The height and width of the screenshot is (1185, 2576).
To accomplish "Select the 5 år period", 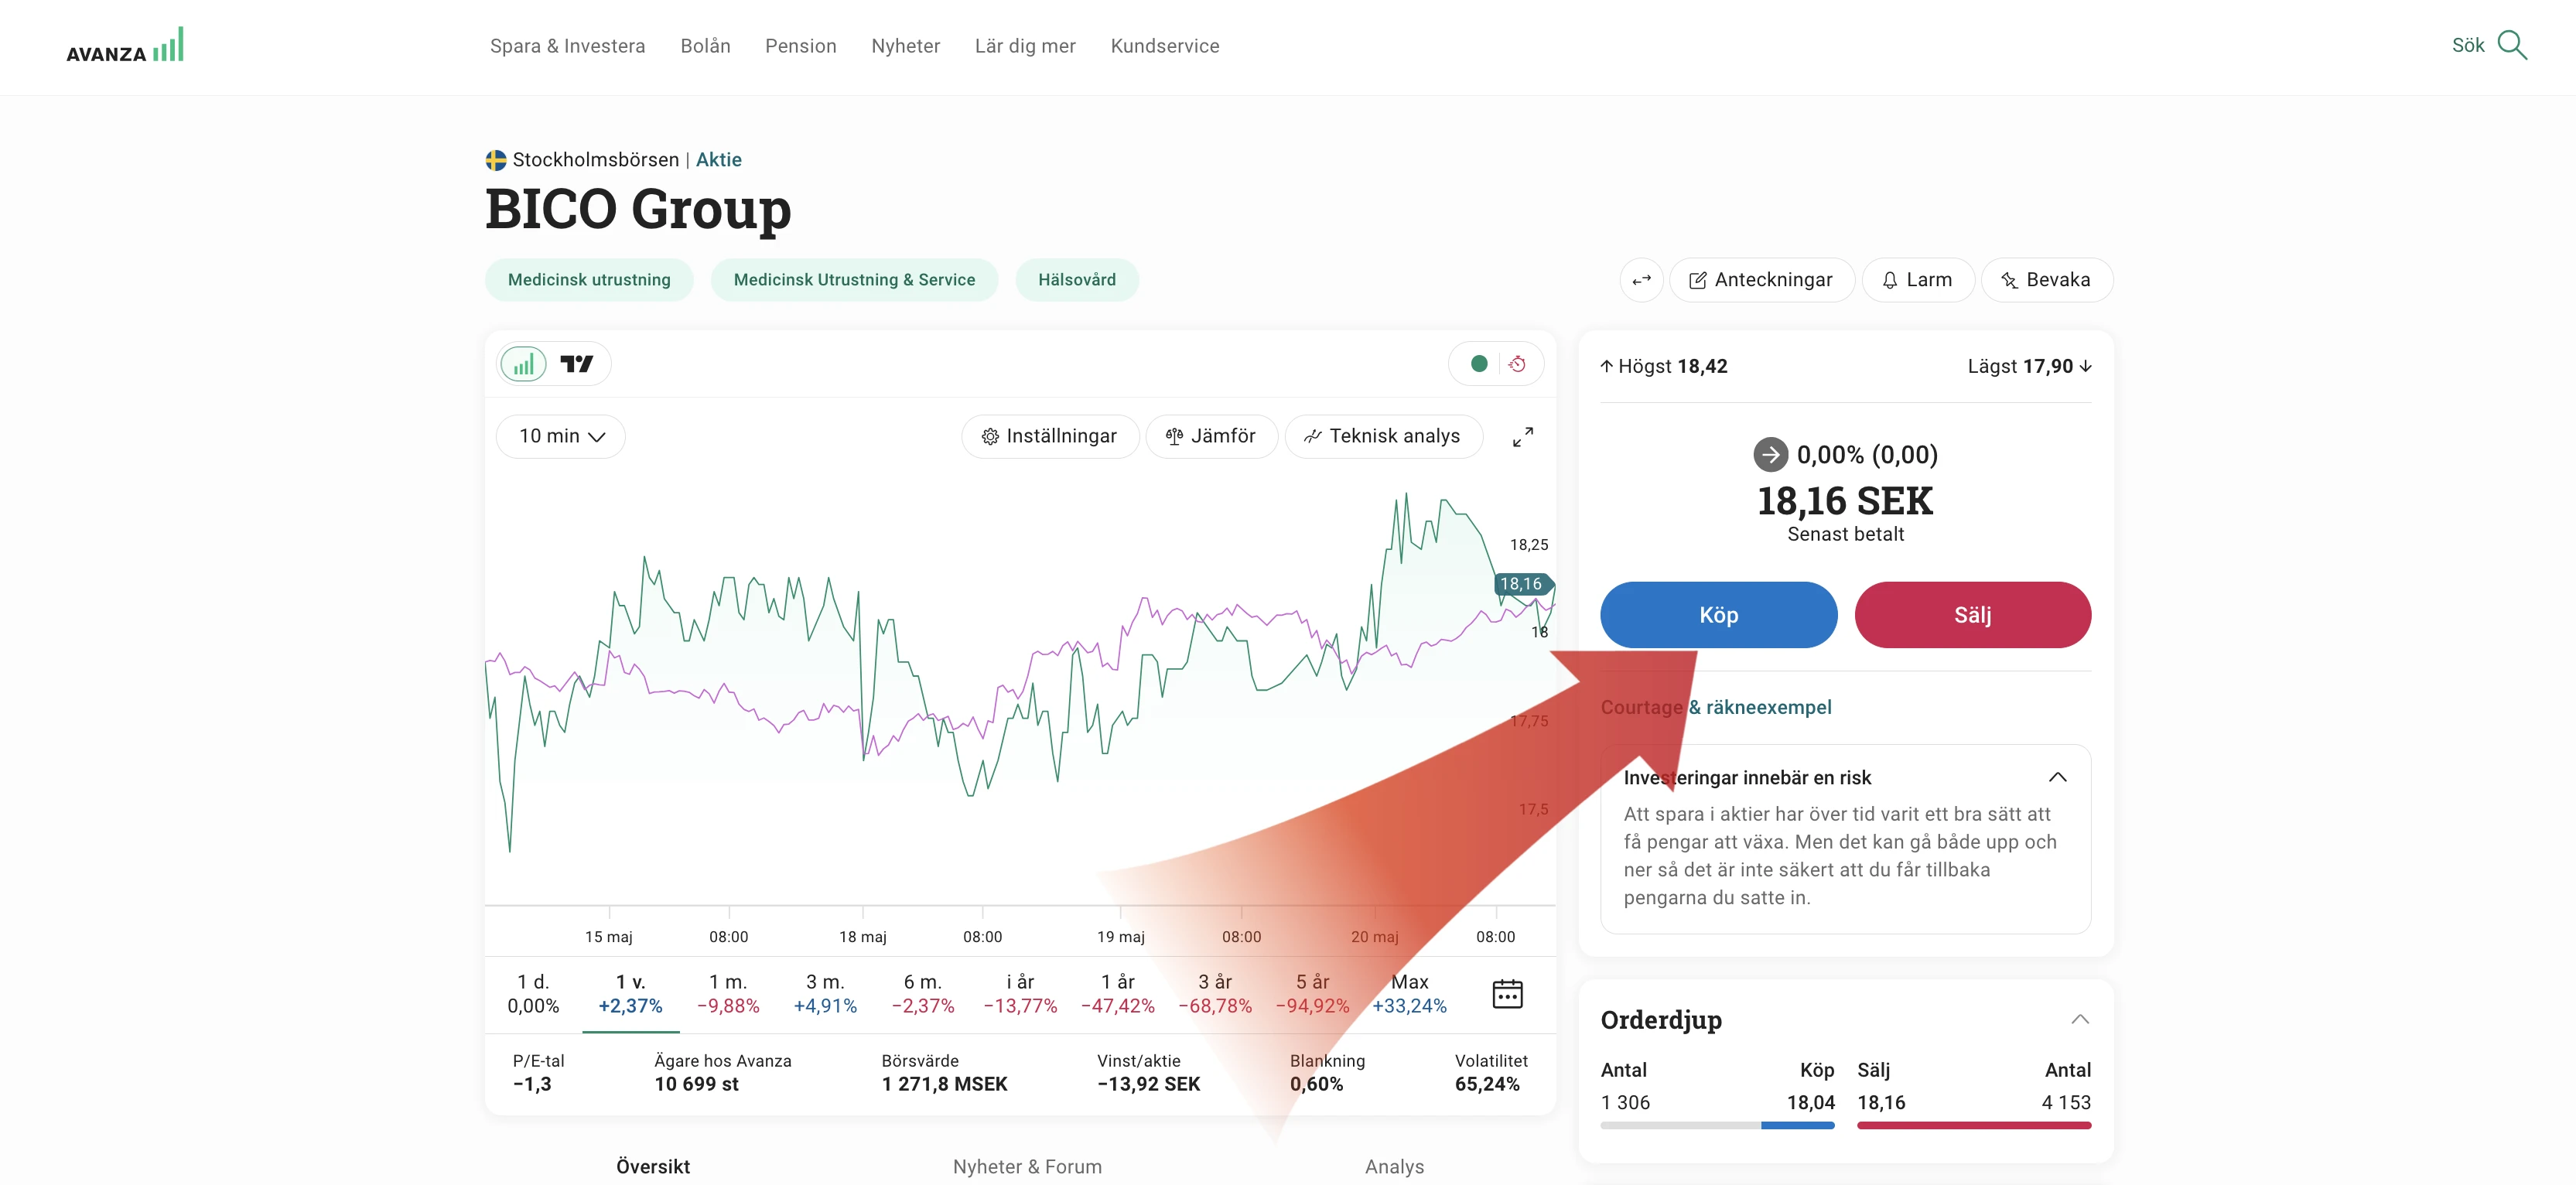I will point(1312,994).
